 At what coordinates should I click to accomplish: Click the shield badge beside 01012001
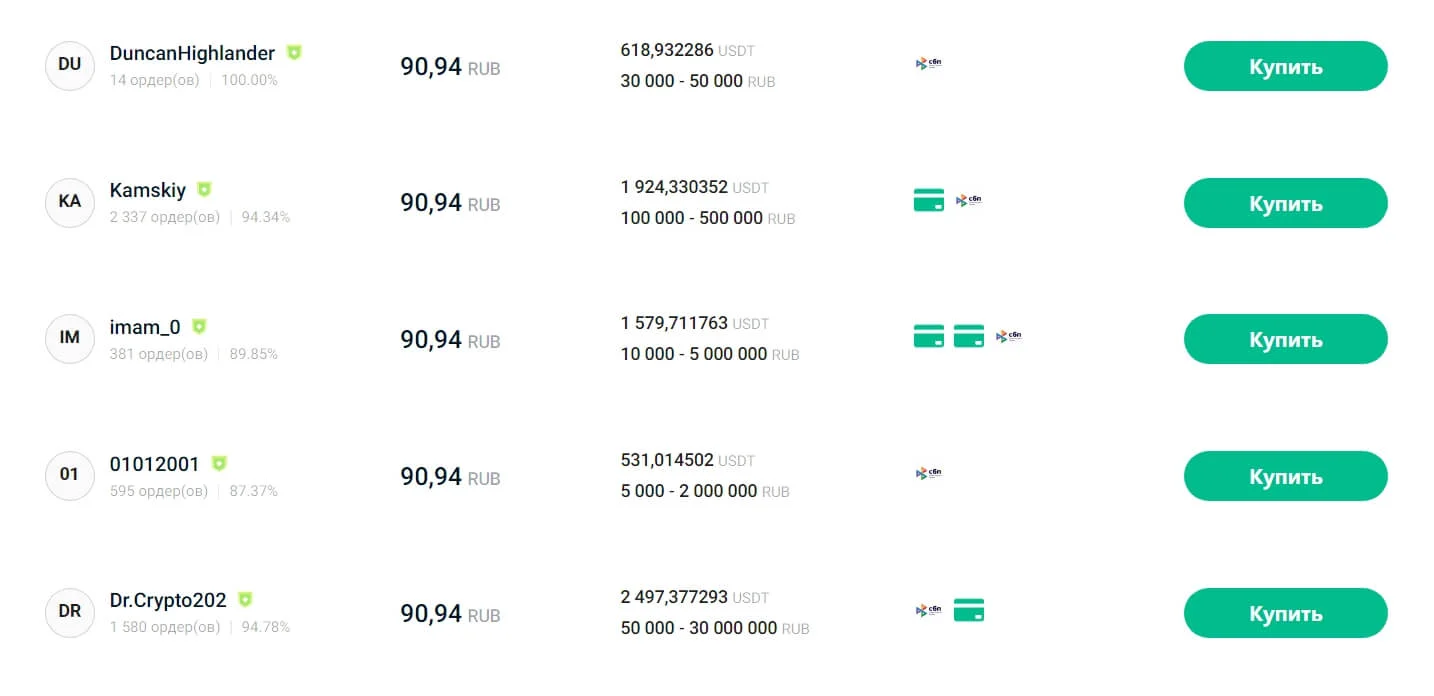point(219,463)
